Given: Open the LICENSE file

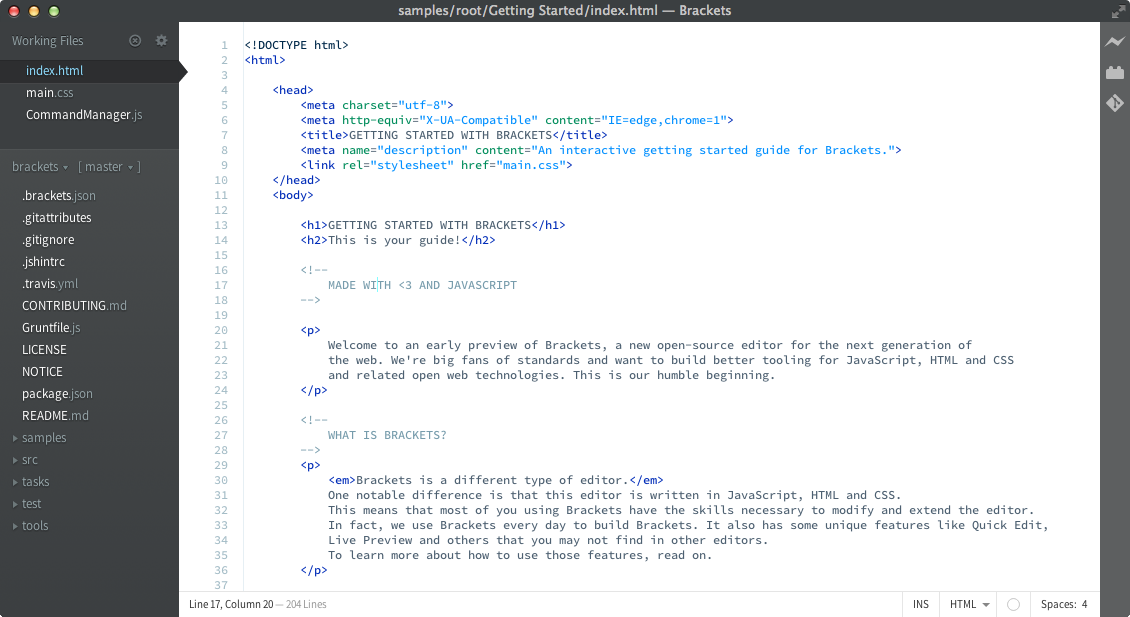Looking at the screenshot, I should 44,350.
